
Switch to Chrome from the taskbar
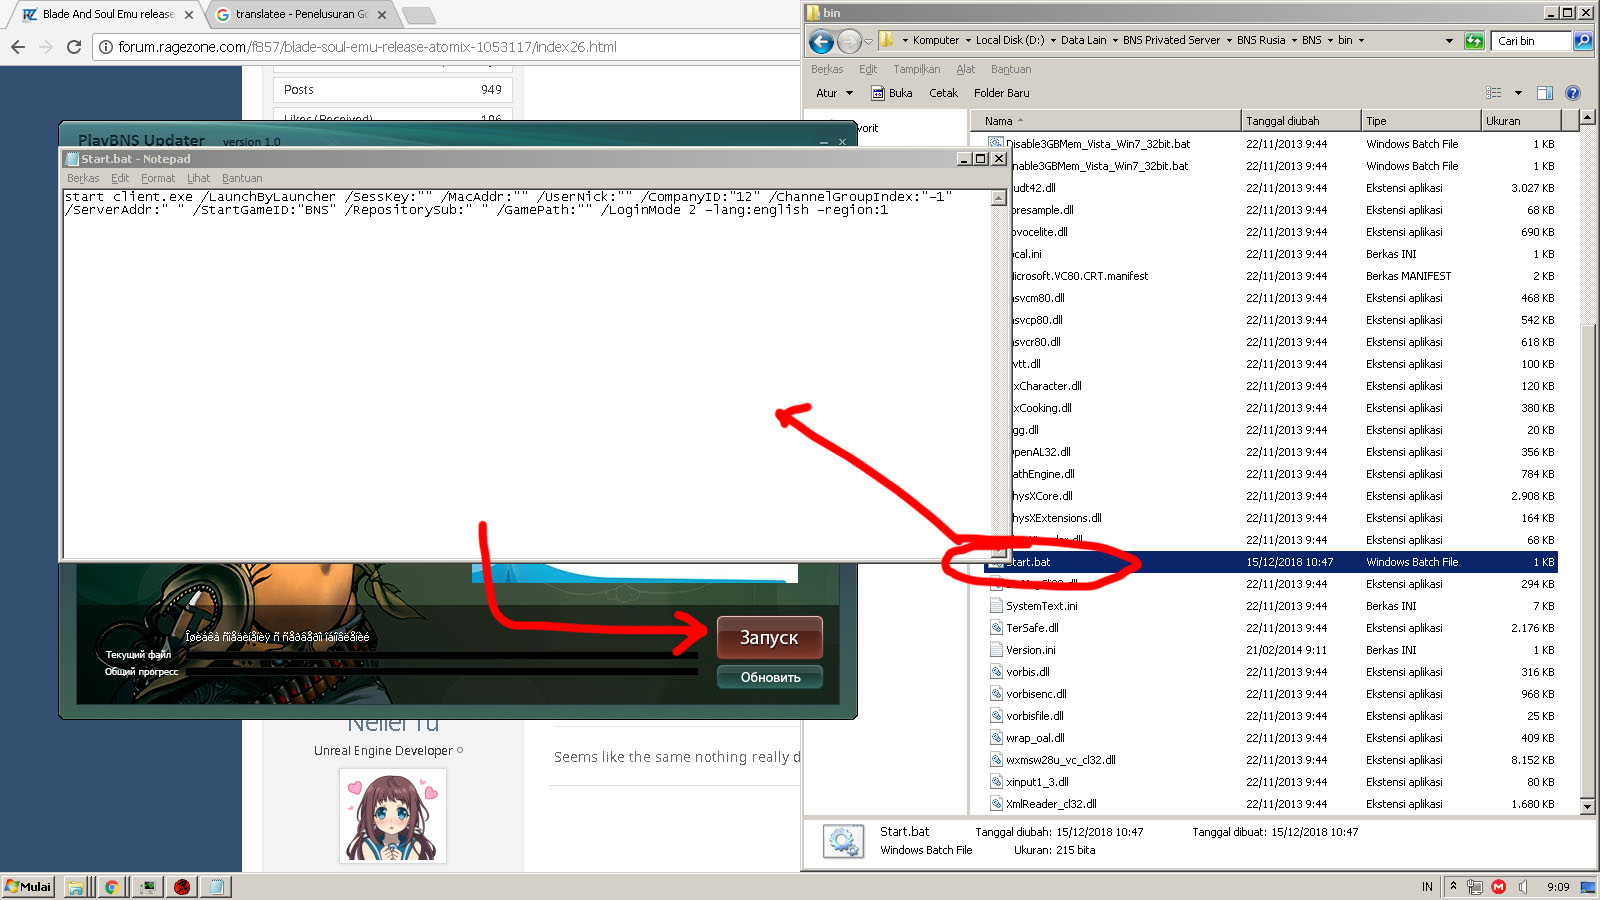click(x=112, y=887)
